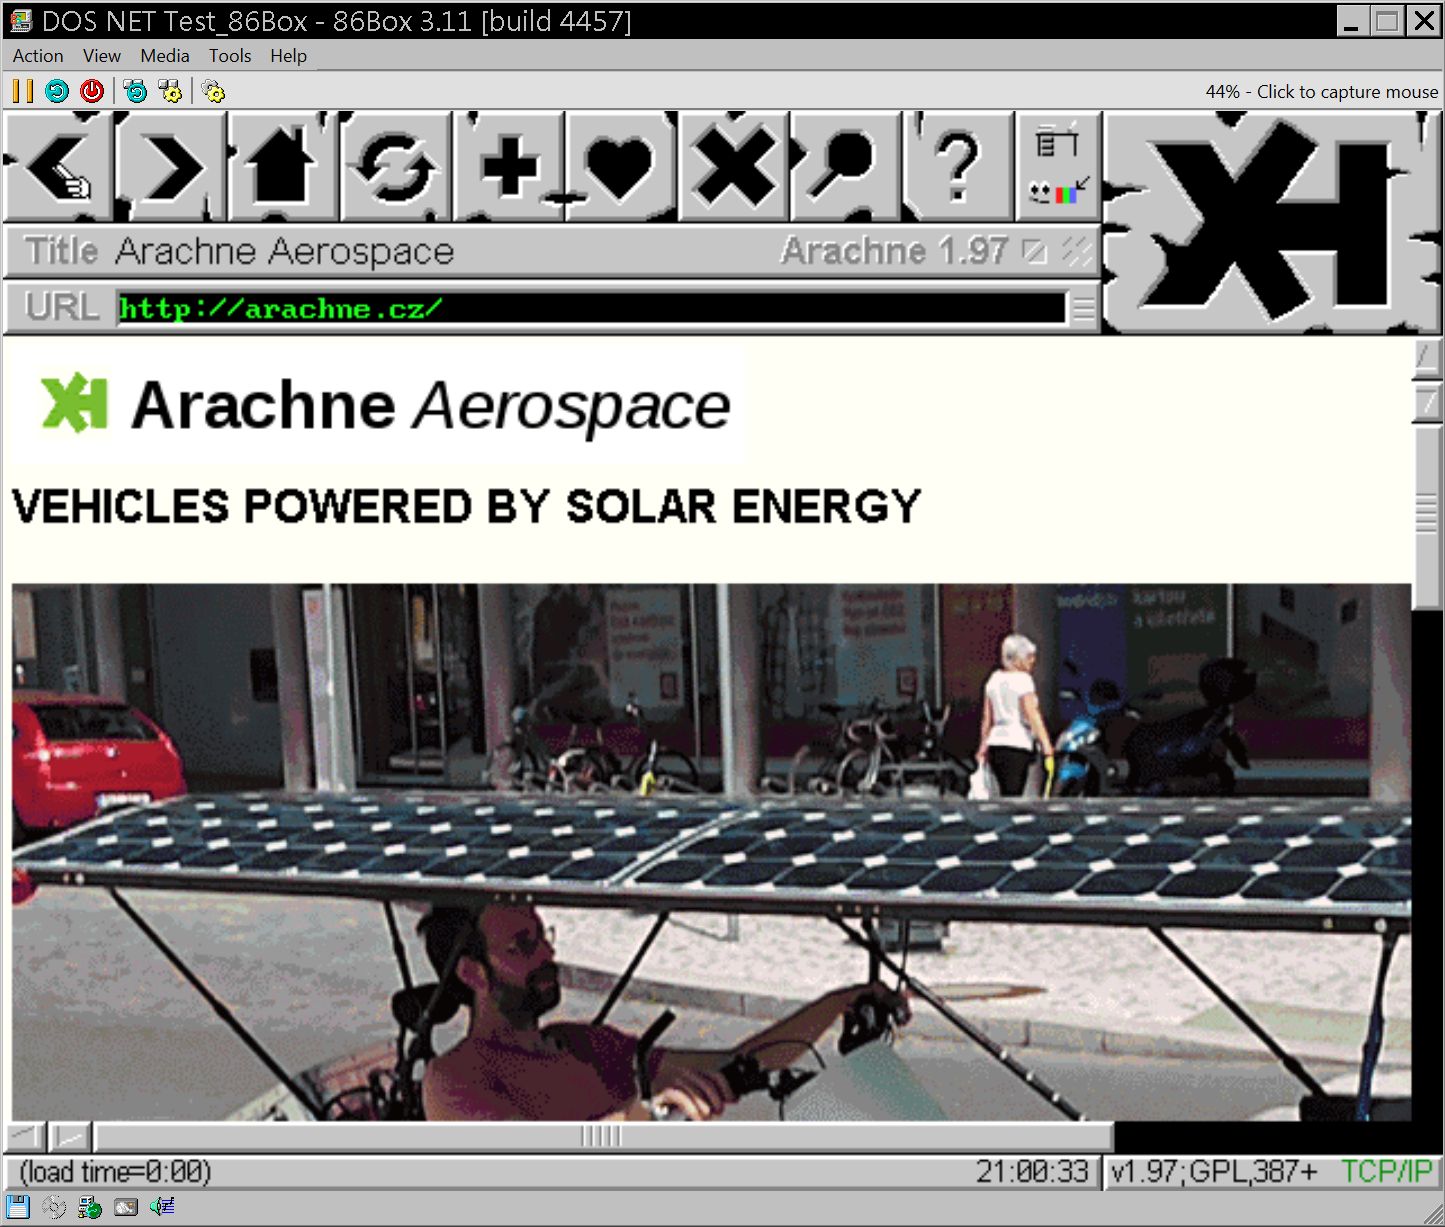This screenshot has height=1227, width=1445.
Task: Click the vertical scrollbar thumb
Action: pos(1427,517)
